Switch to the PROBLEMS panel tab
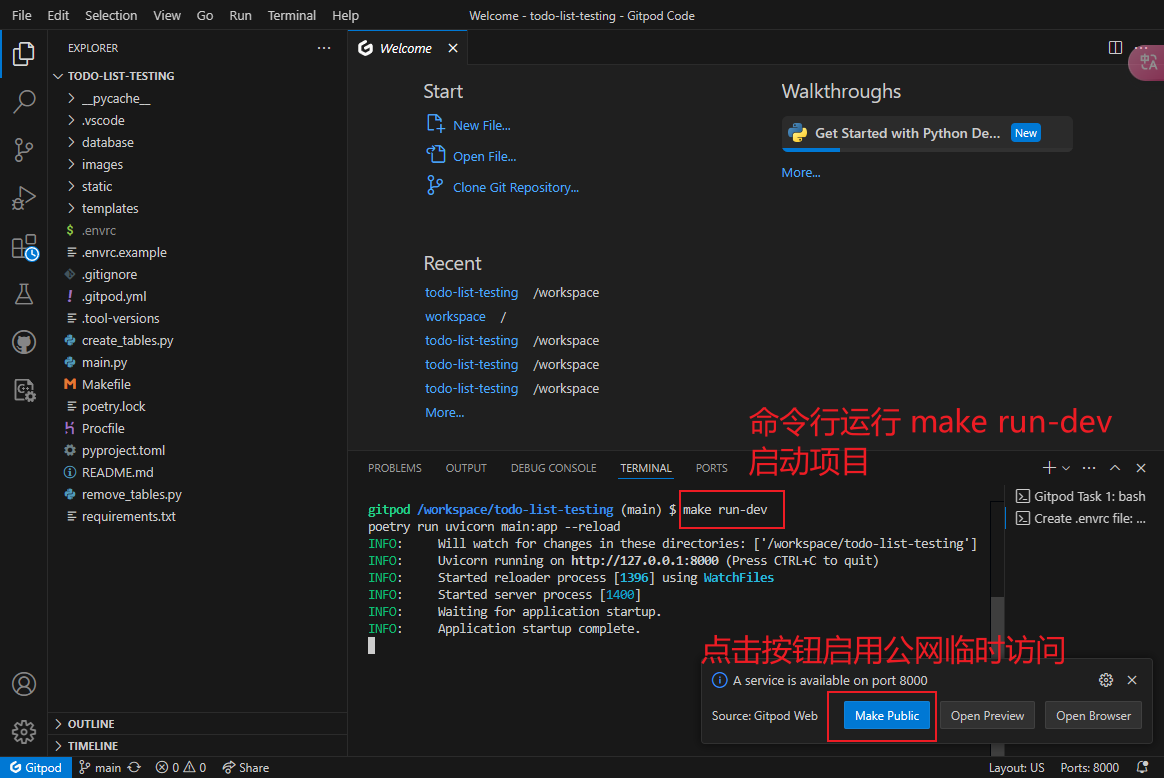Image resolution: width=1164 pixels, height=778 pixels. tap(394, 468)
